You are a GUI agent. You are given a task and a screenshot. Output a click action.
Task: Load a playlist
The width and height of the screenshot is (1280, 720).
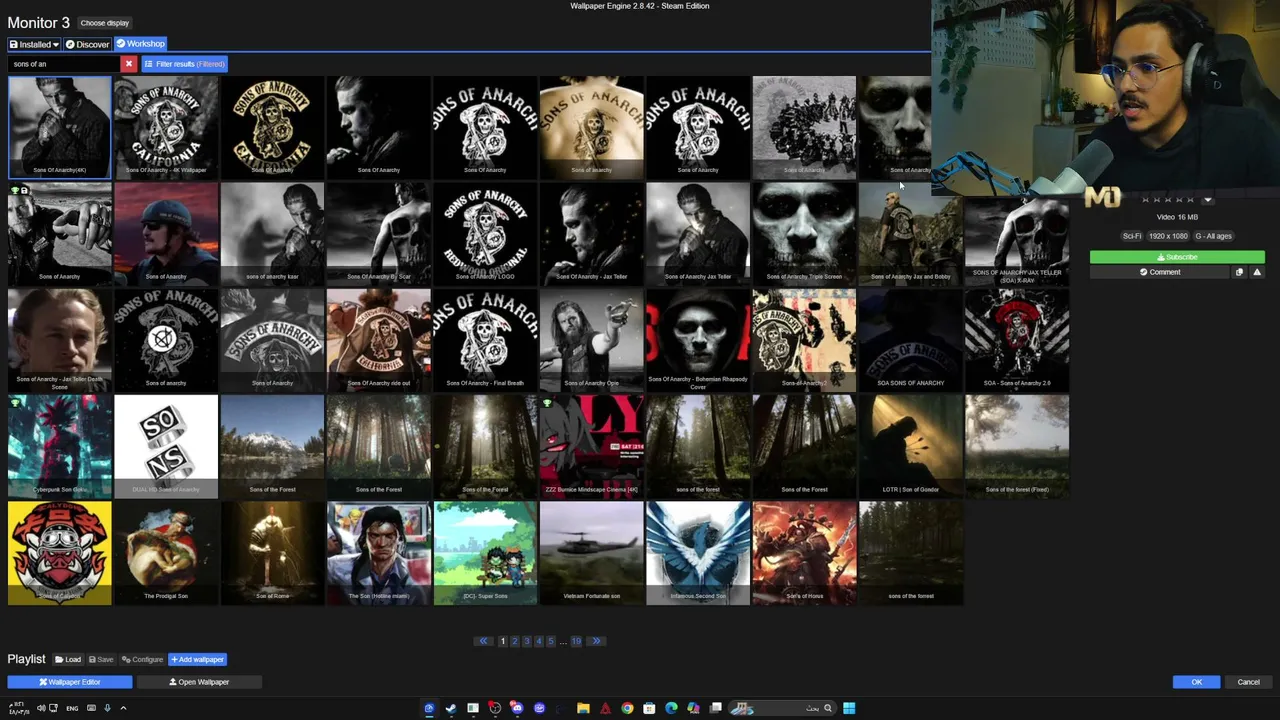click(68, 660)
